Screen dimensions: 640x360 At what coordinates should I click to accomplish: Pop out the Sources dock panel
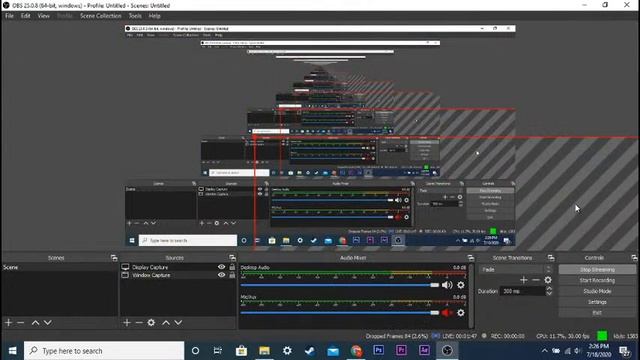[232, 258]
